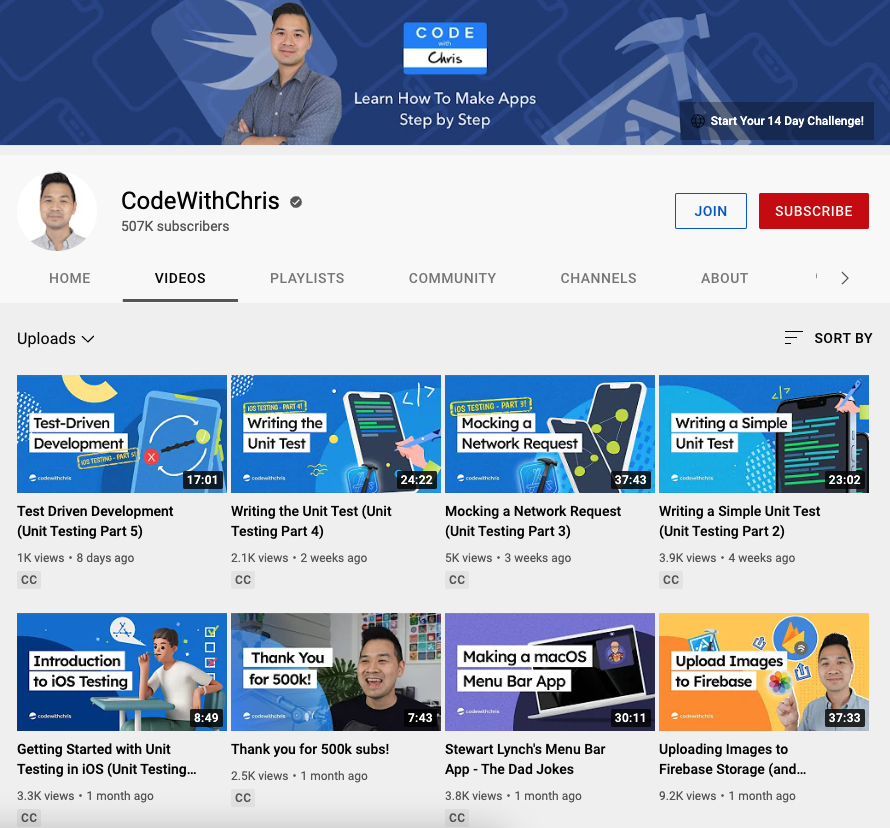Viewport: 890px width, 828px height.
Task: Click '3.9K views • 4 weeks ago' text
Action: [x=727, y=558]
